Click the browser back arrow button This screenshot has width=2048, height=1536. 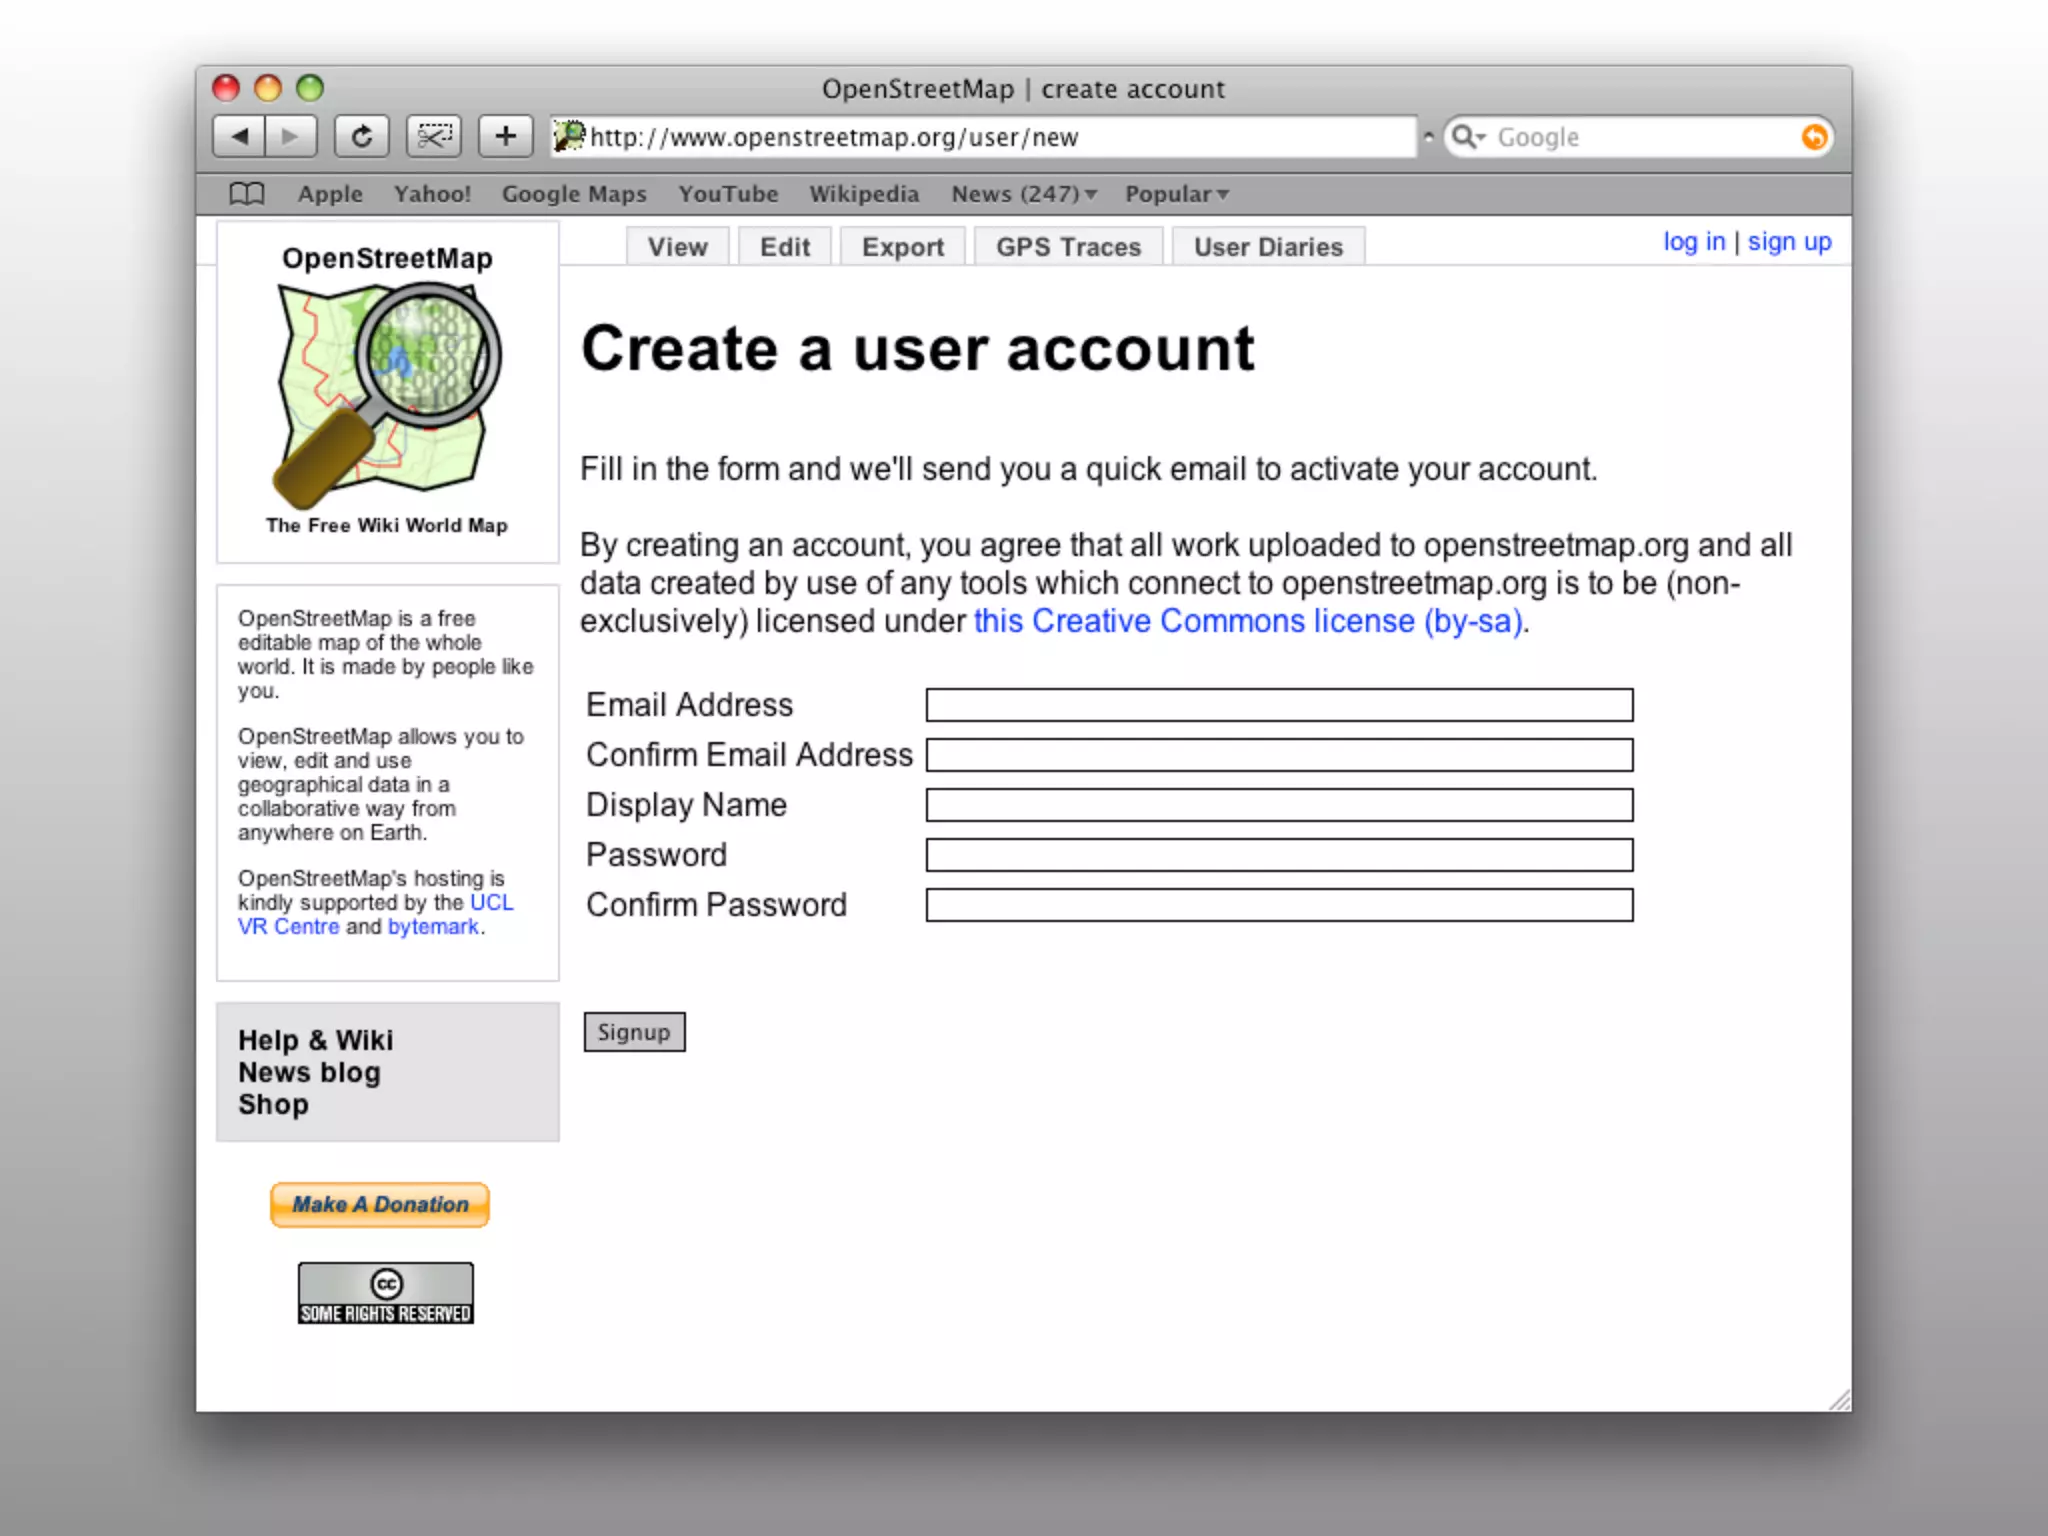tap(239, 136)
